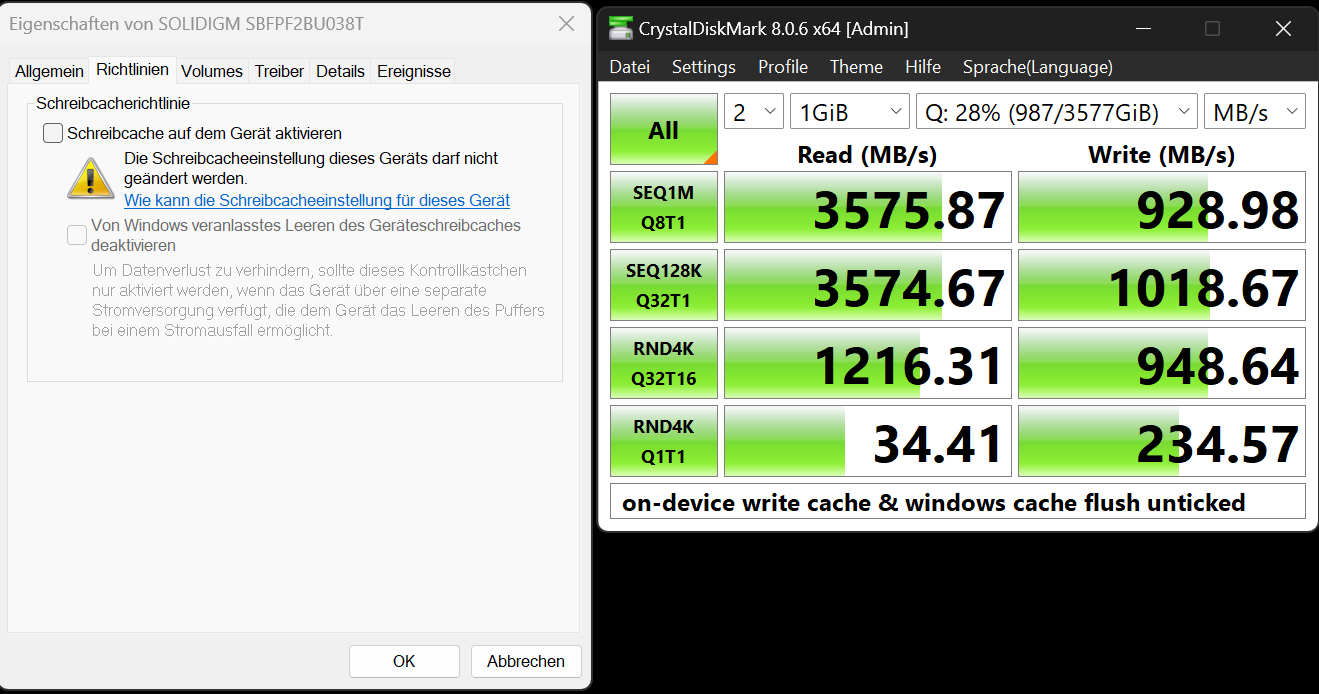Expand the 1GiB test size dropdown

[x=850, y=112]
